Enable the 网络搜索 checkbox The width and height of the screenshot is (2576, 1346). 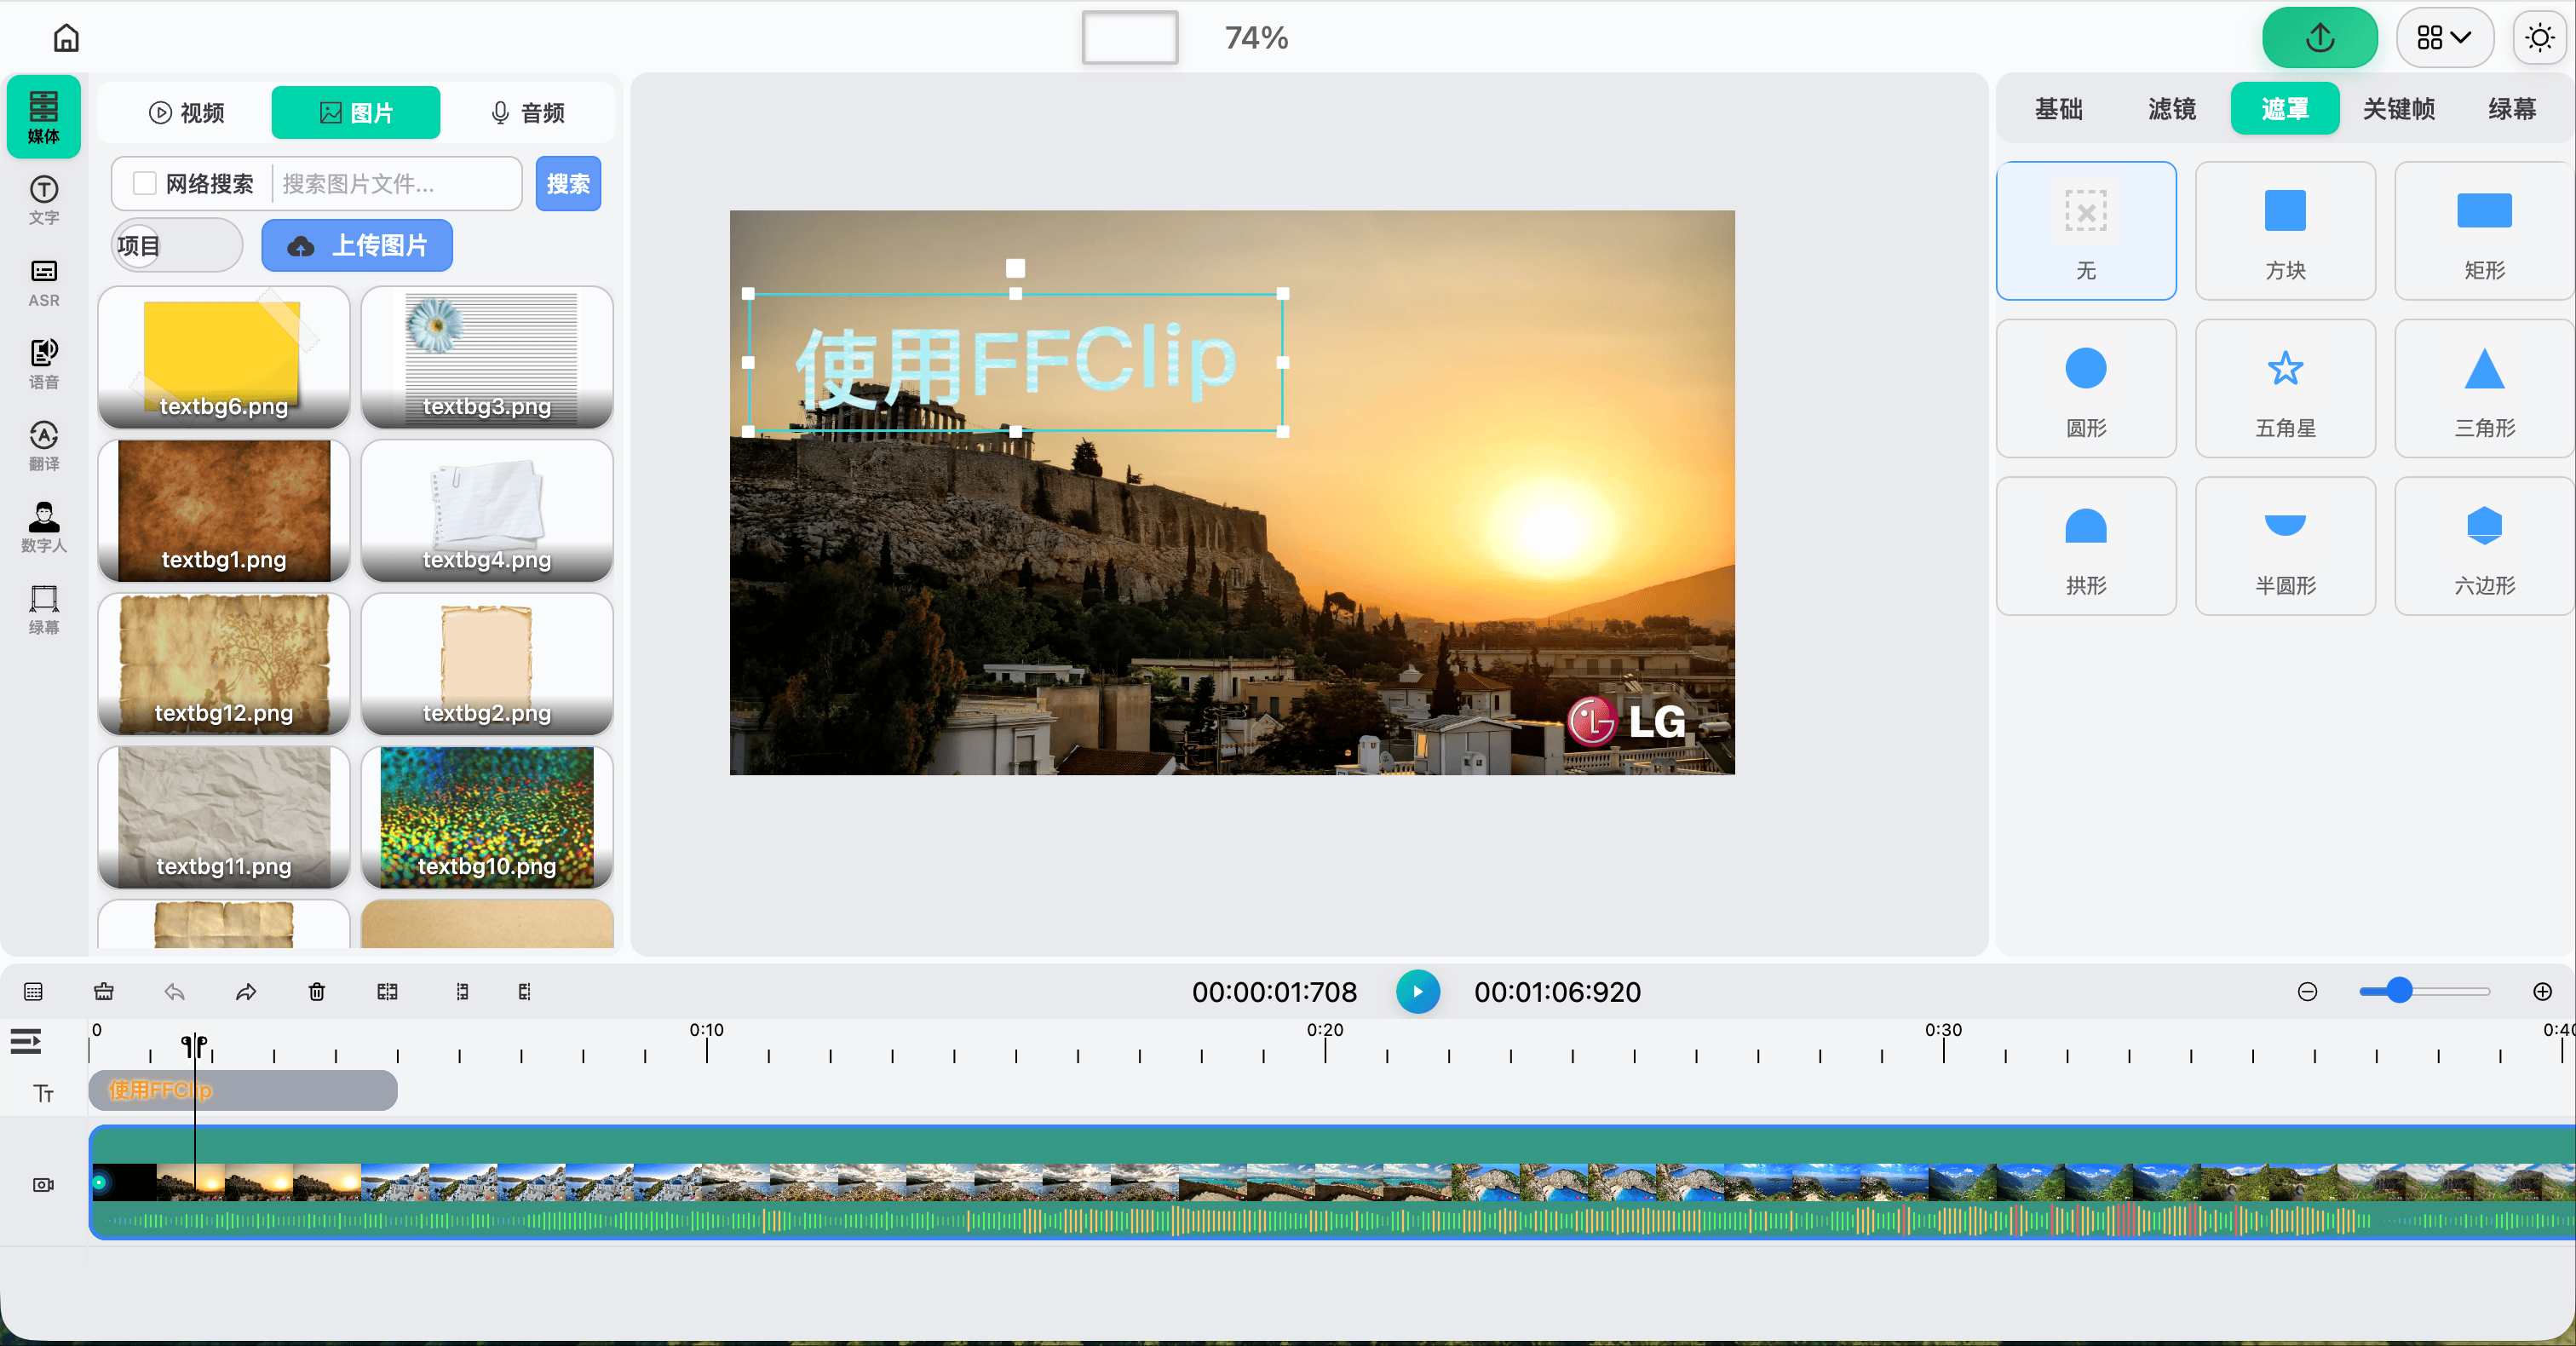coord(145,183)
